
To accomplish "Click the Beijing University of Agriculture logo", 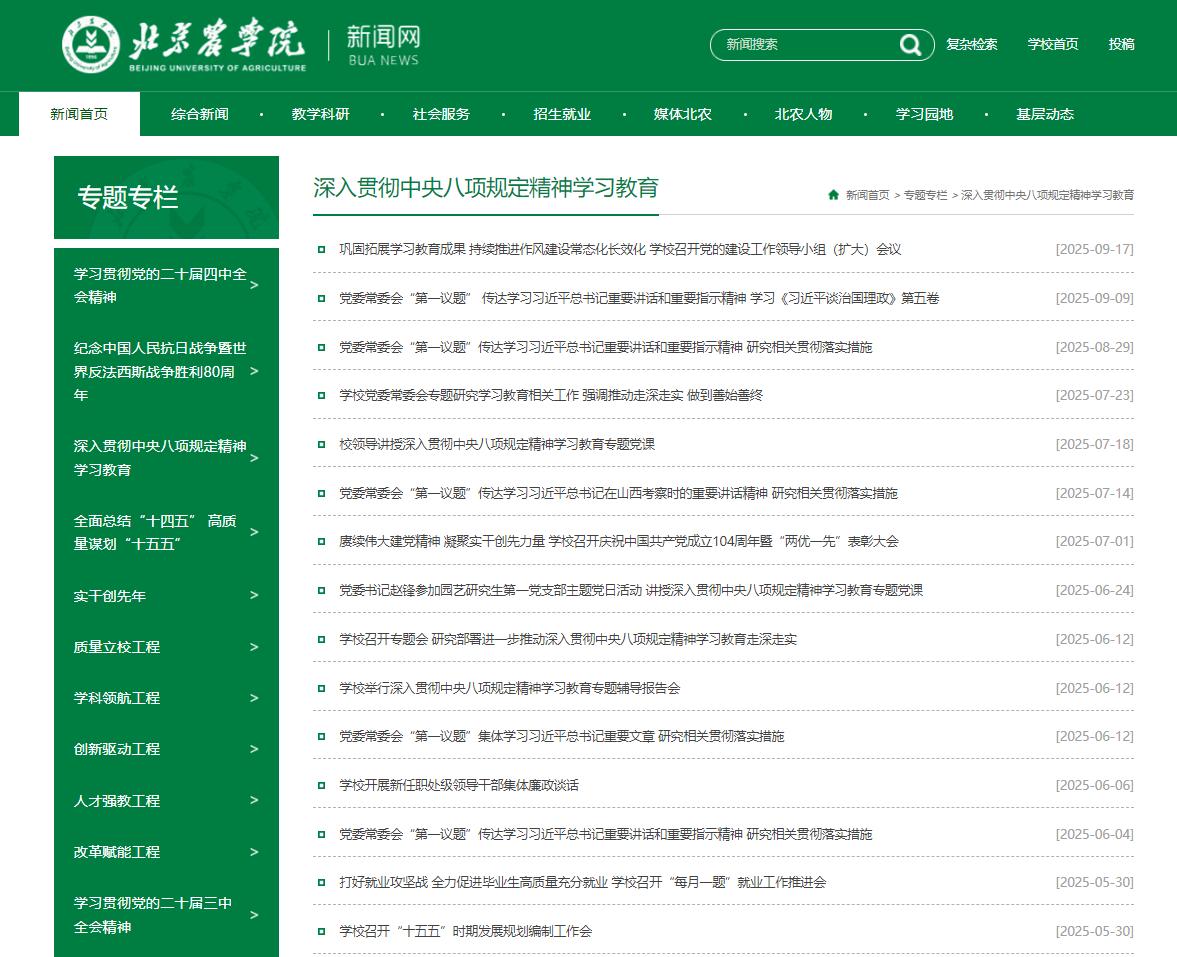I will click(183, 45).
